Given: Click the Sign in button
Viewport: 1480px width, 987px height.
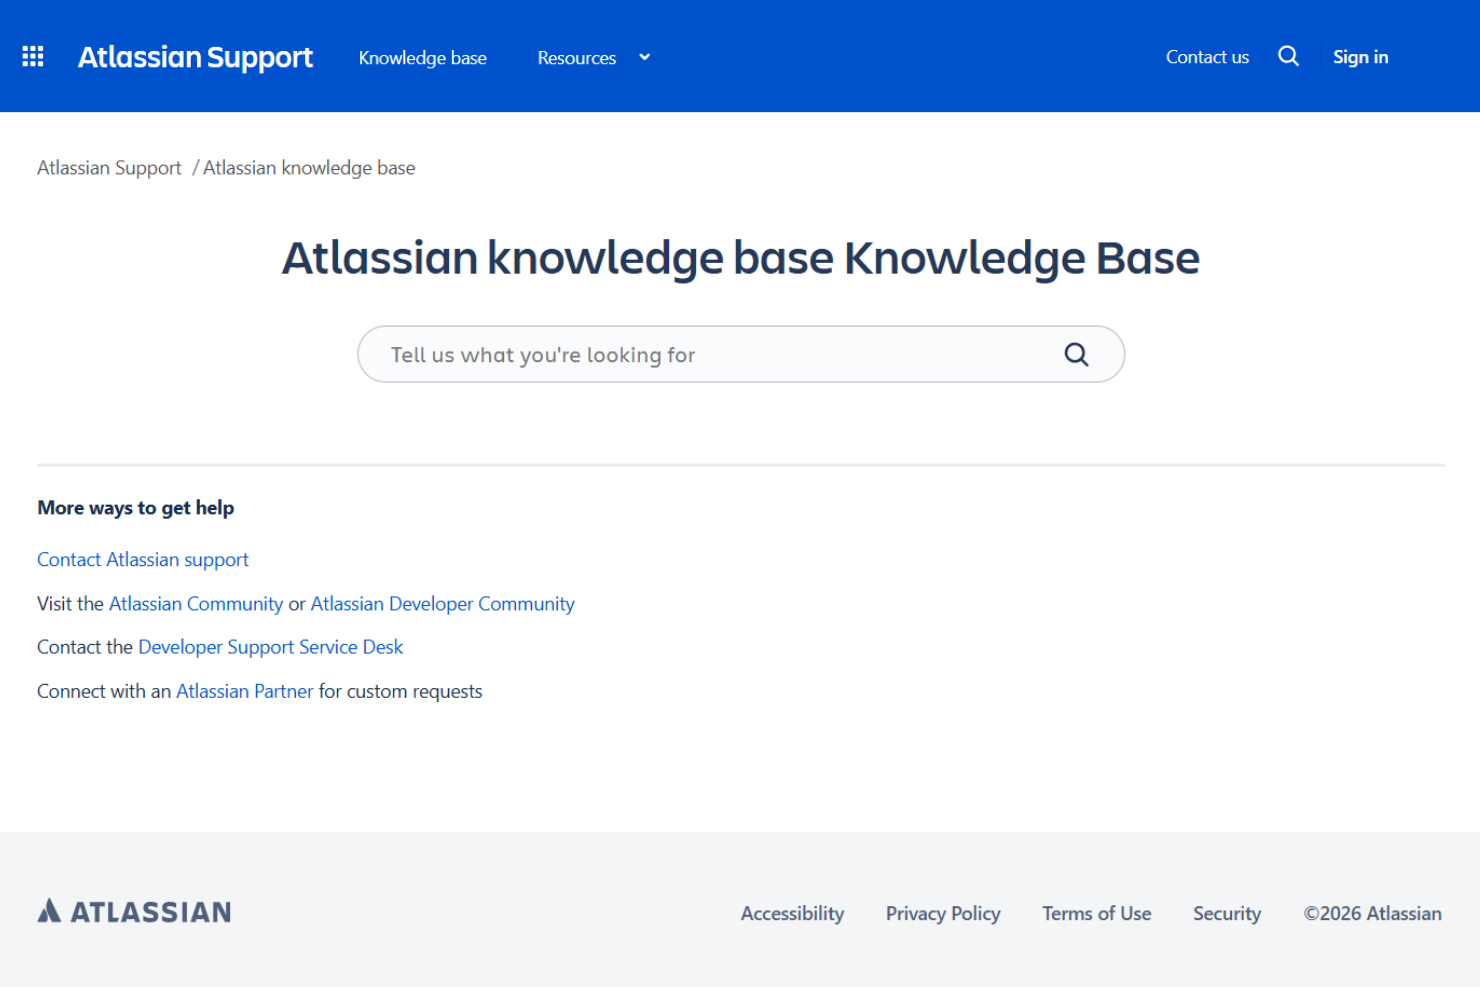Looking at the screenshot, I should (x=1360, y=57).
